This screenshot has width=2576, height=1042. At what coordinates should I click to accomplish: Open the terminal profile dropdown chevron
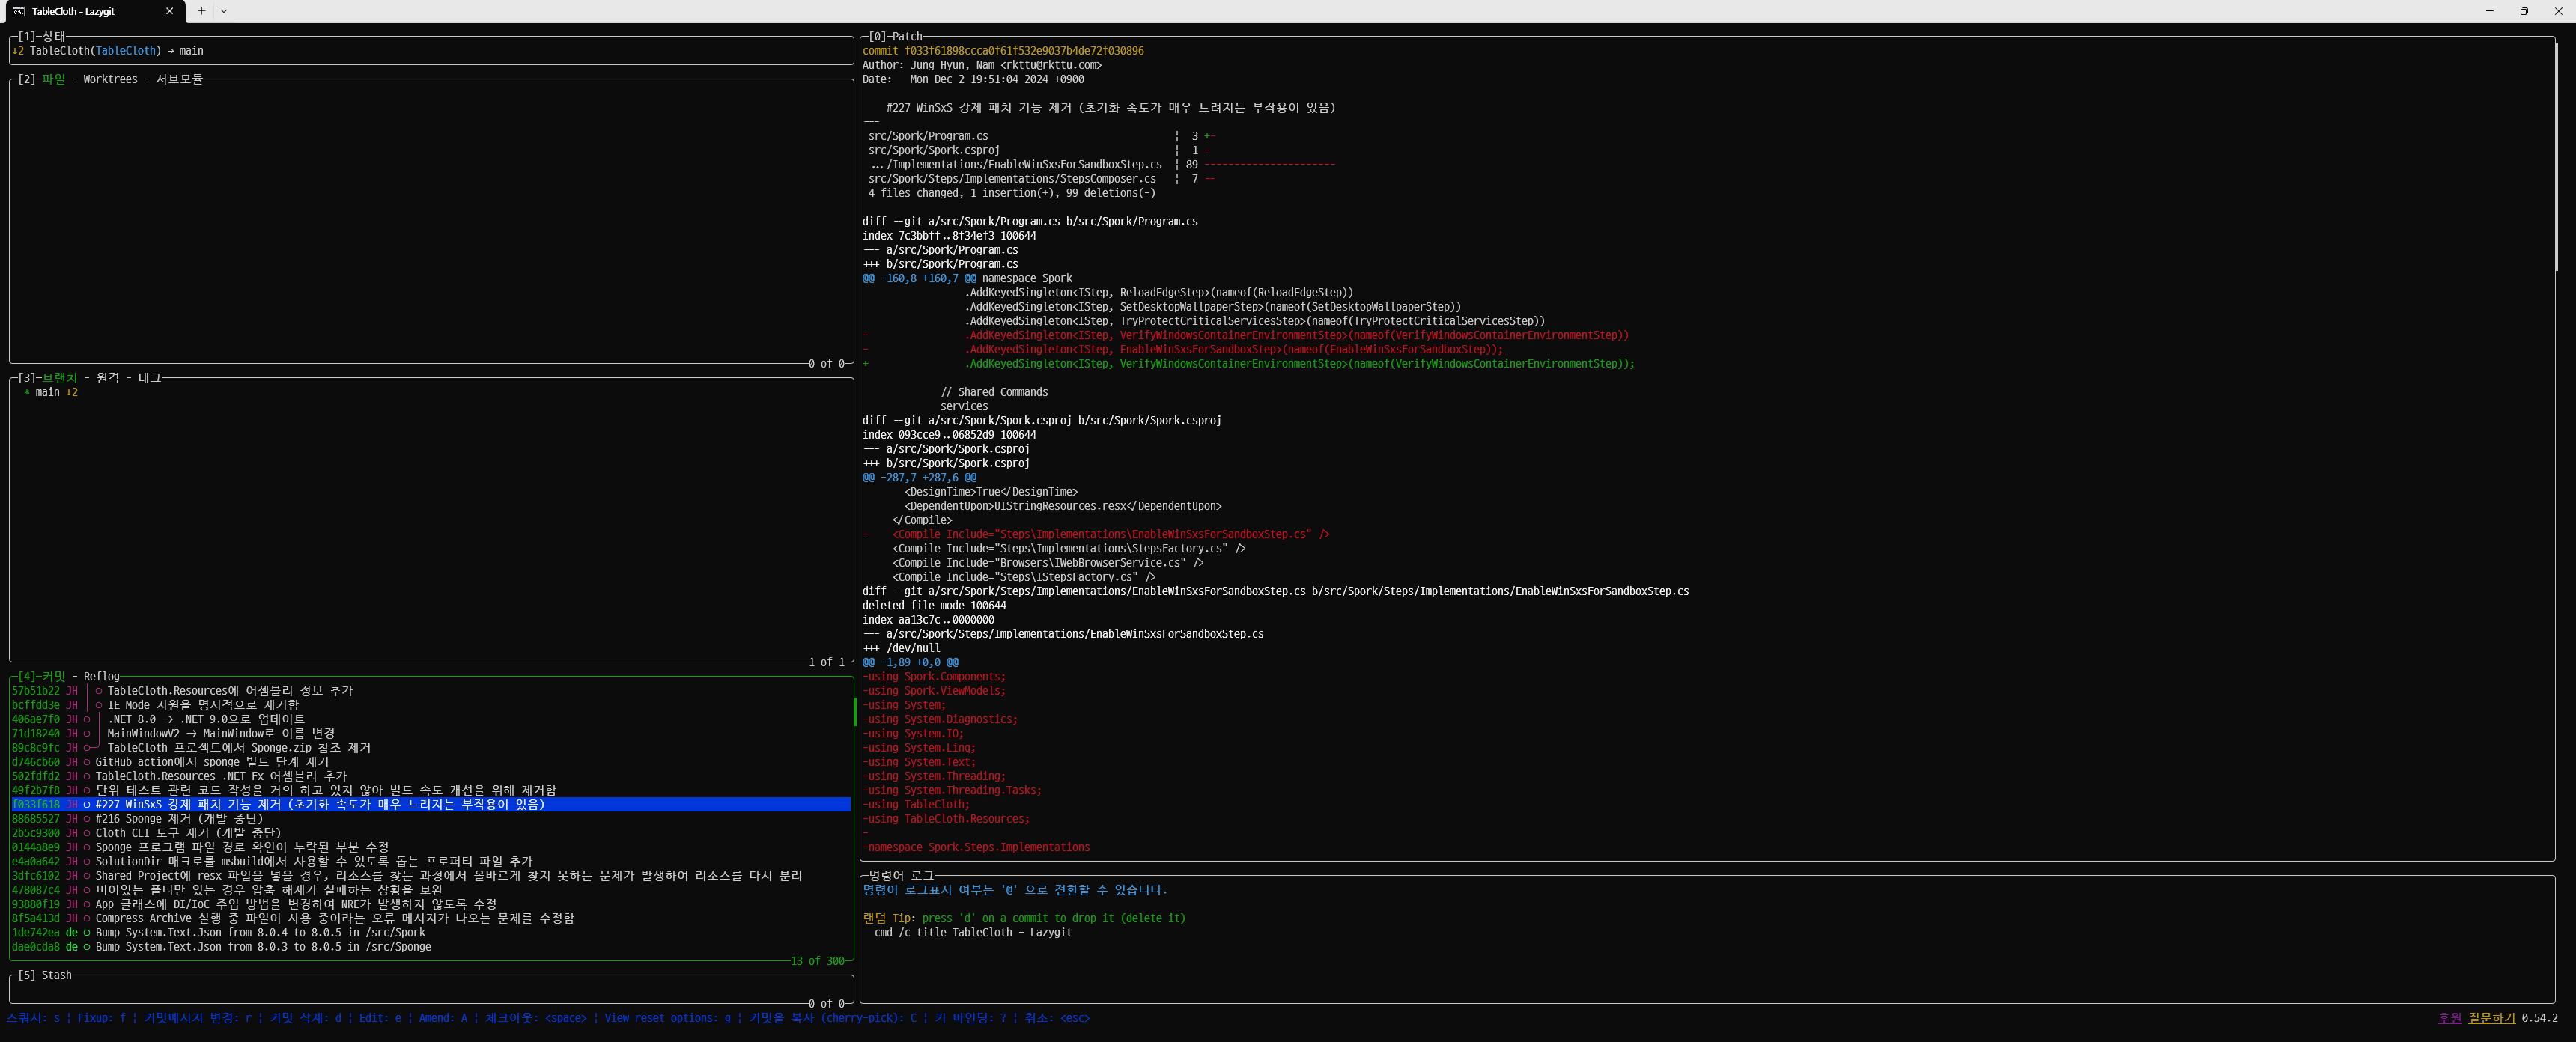[224, 11]
